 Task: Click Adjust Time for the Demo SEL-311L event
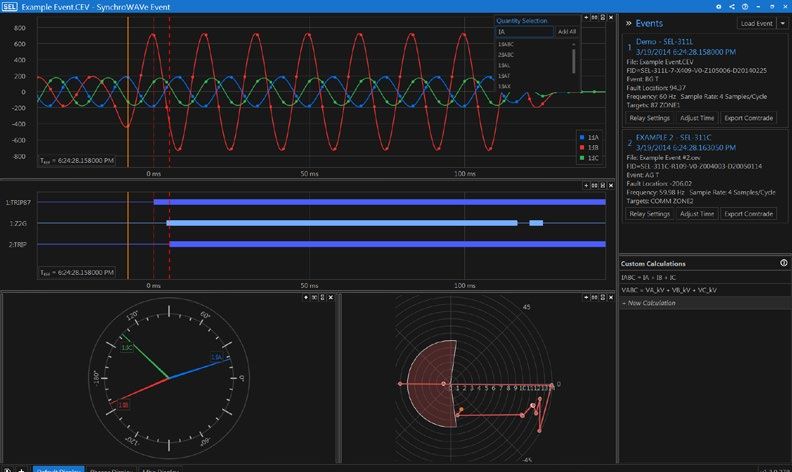click(697, 118)
